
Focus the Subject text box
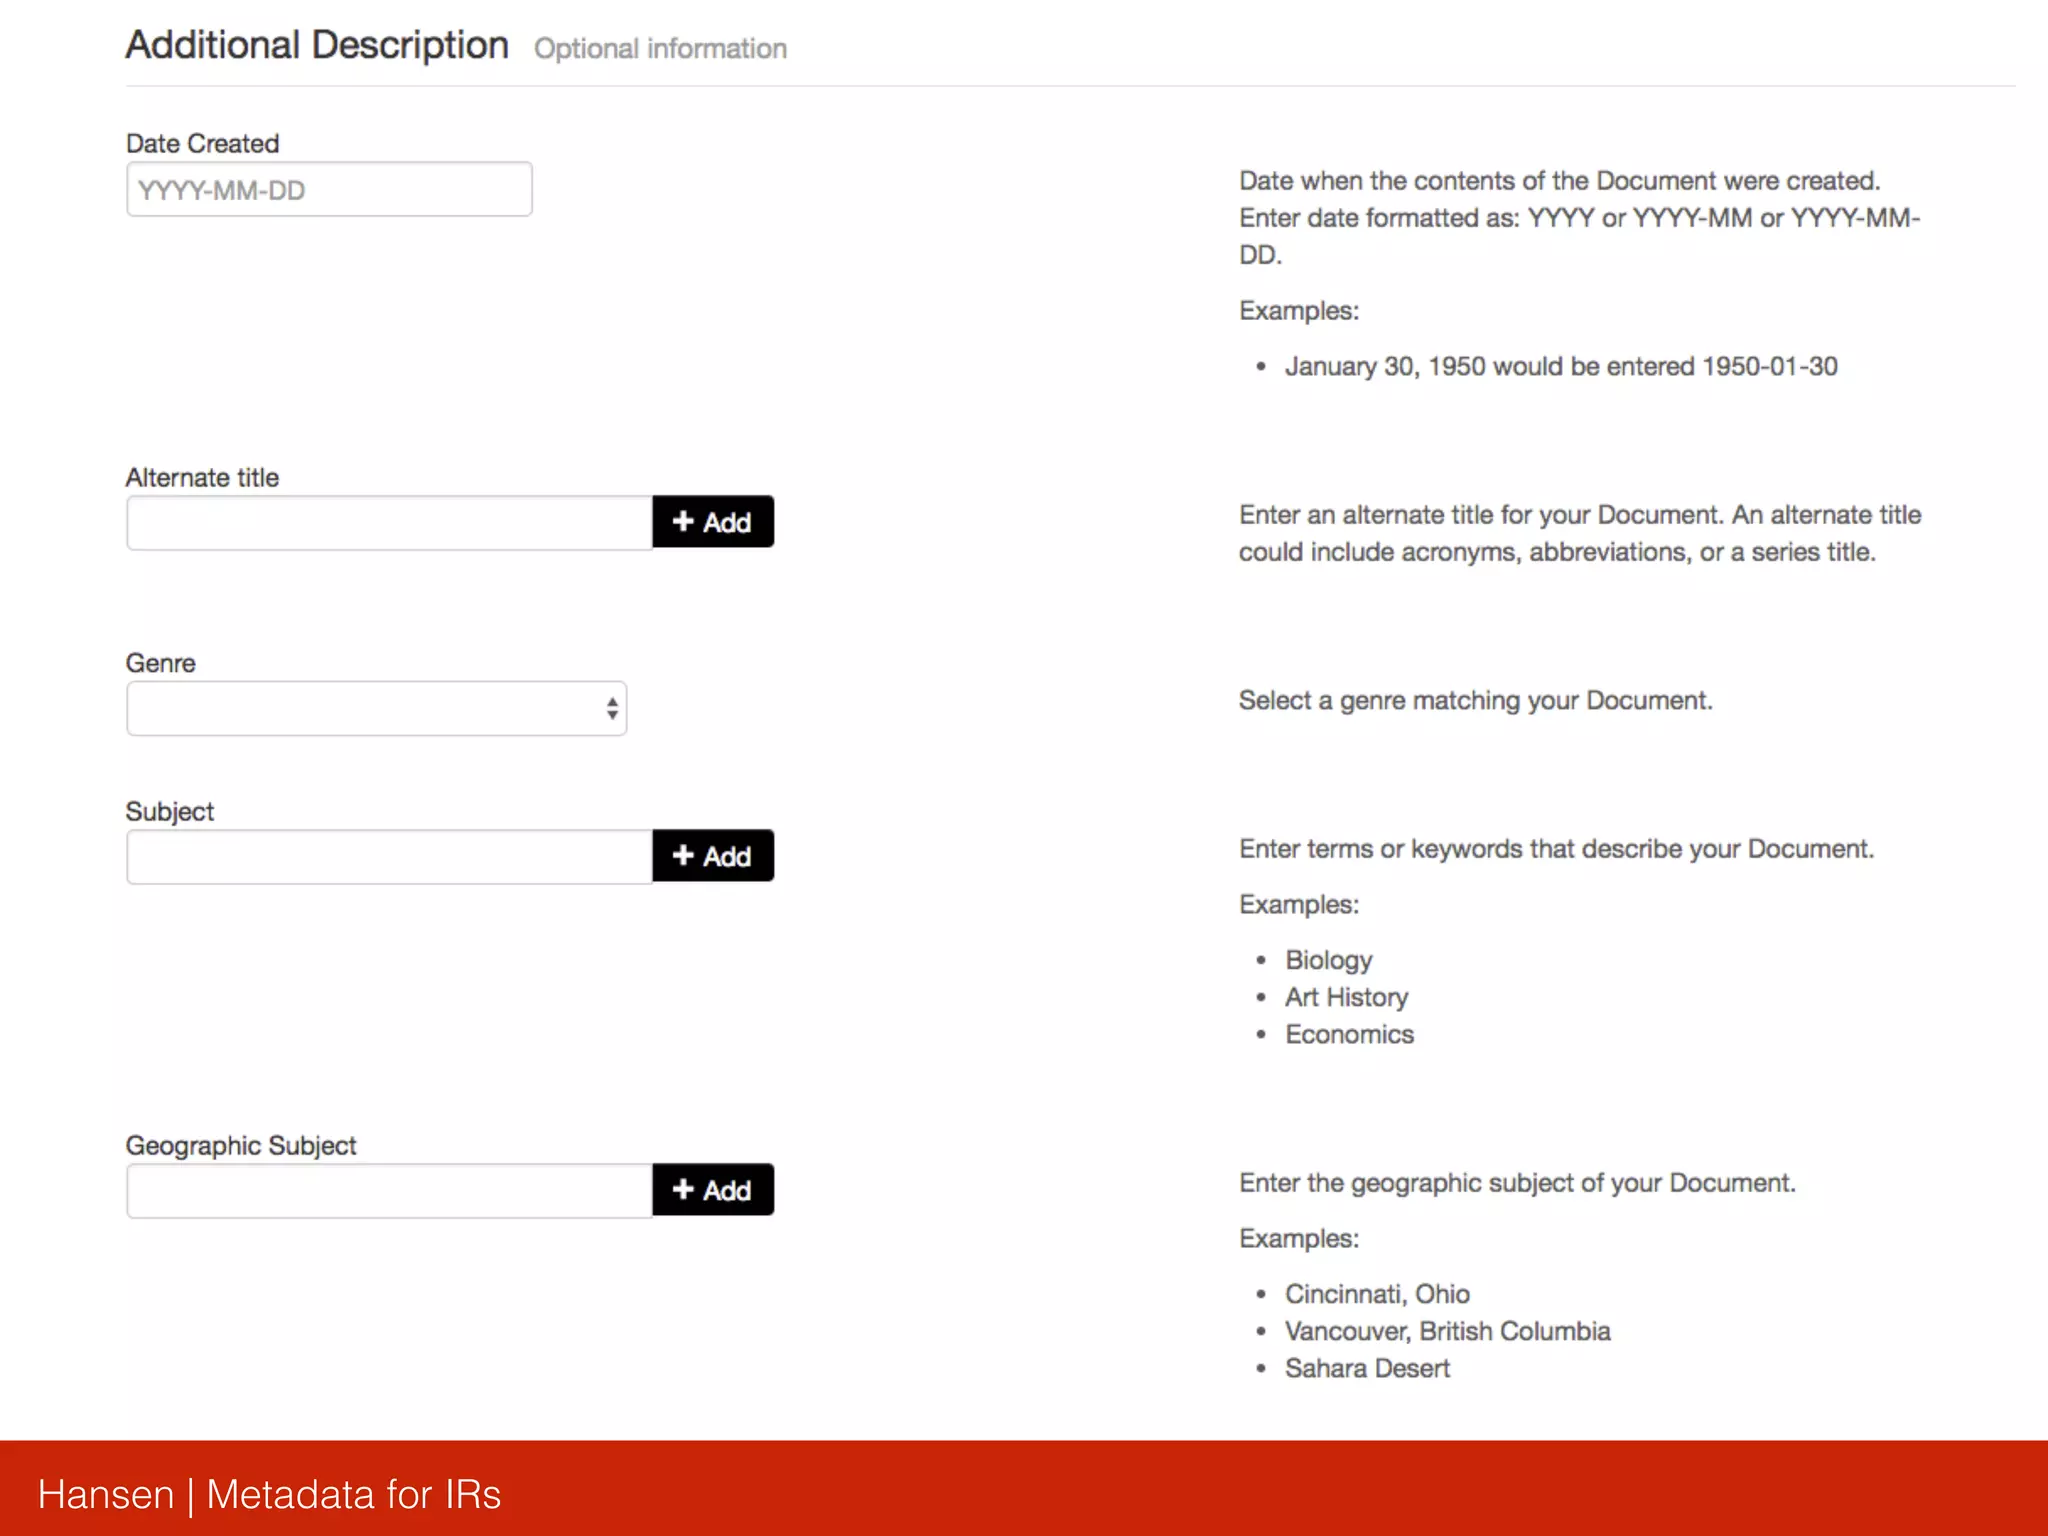click(389, 857)
